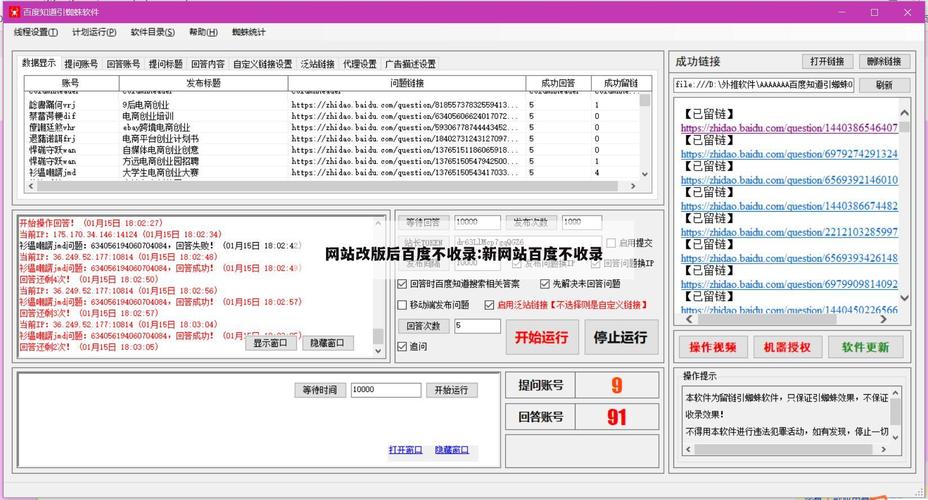This screenshot has height=500, width=928.
Task: Click the 账号 column header
Action: (71, 83)
